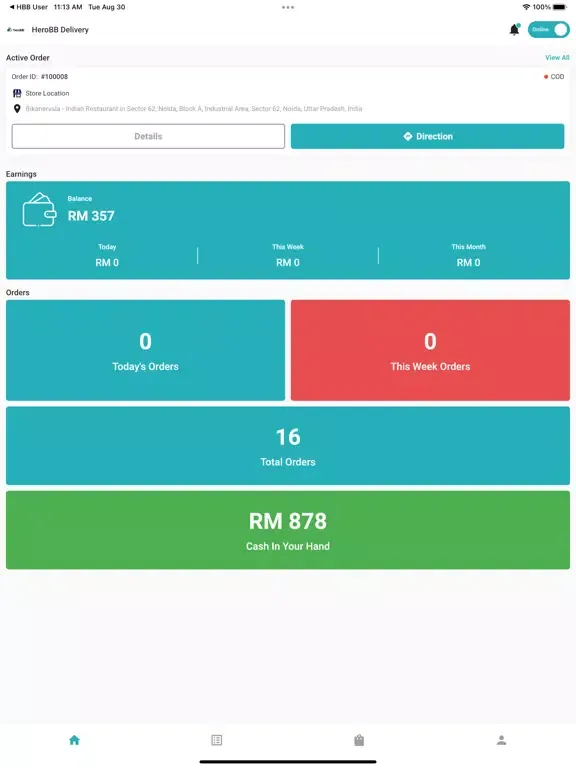This screenshot has height=768, width=576.
Task: Click the Active Order heading
Action: click(28, 58)
